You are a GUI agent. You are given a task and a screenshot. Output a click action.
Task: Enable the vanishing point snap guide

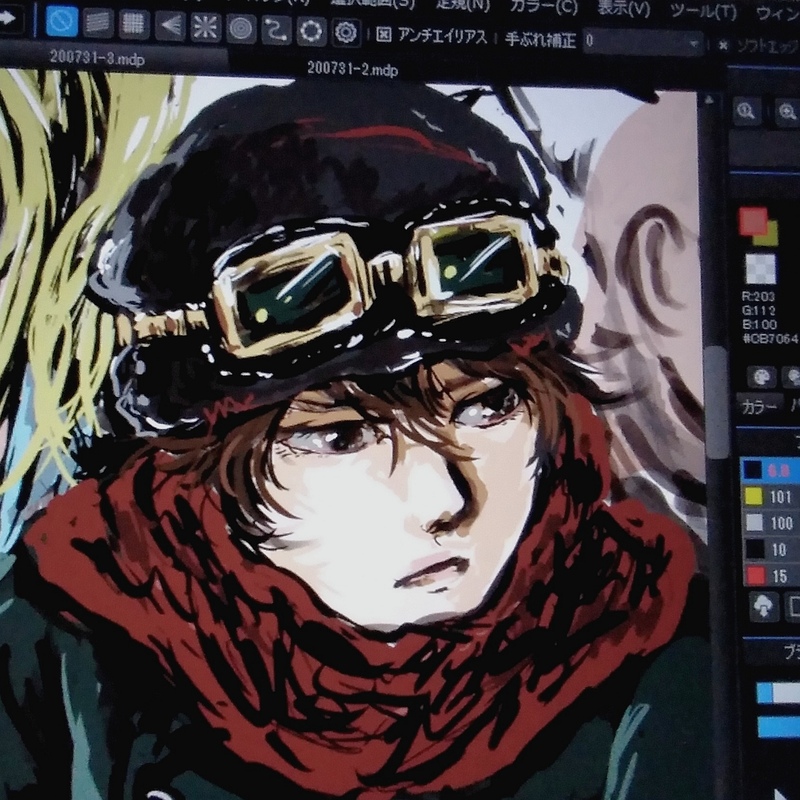coord(169,25)
